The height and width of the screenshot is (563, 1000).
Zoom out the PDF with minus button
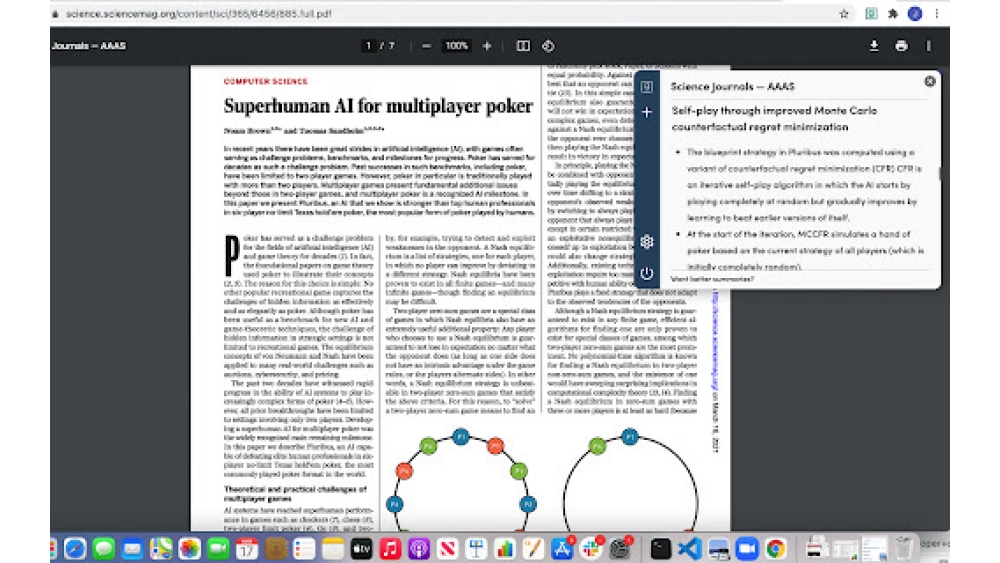coord(426,46)
